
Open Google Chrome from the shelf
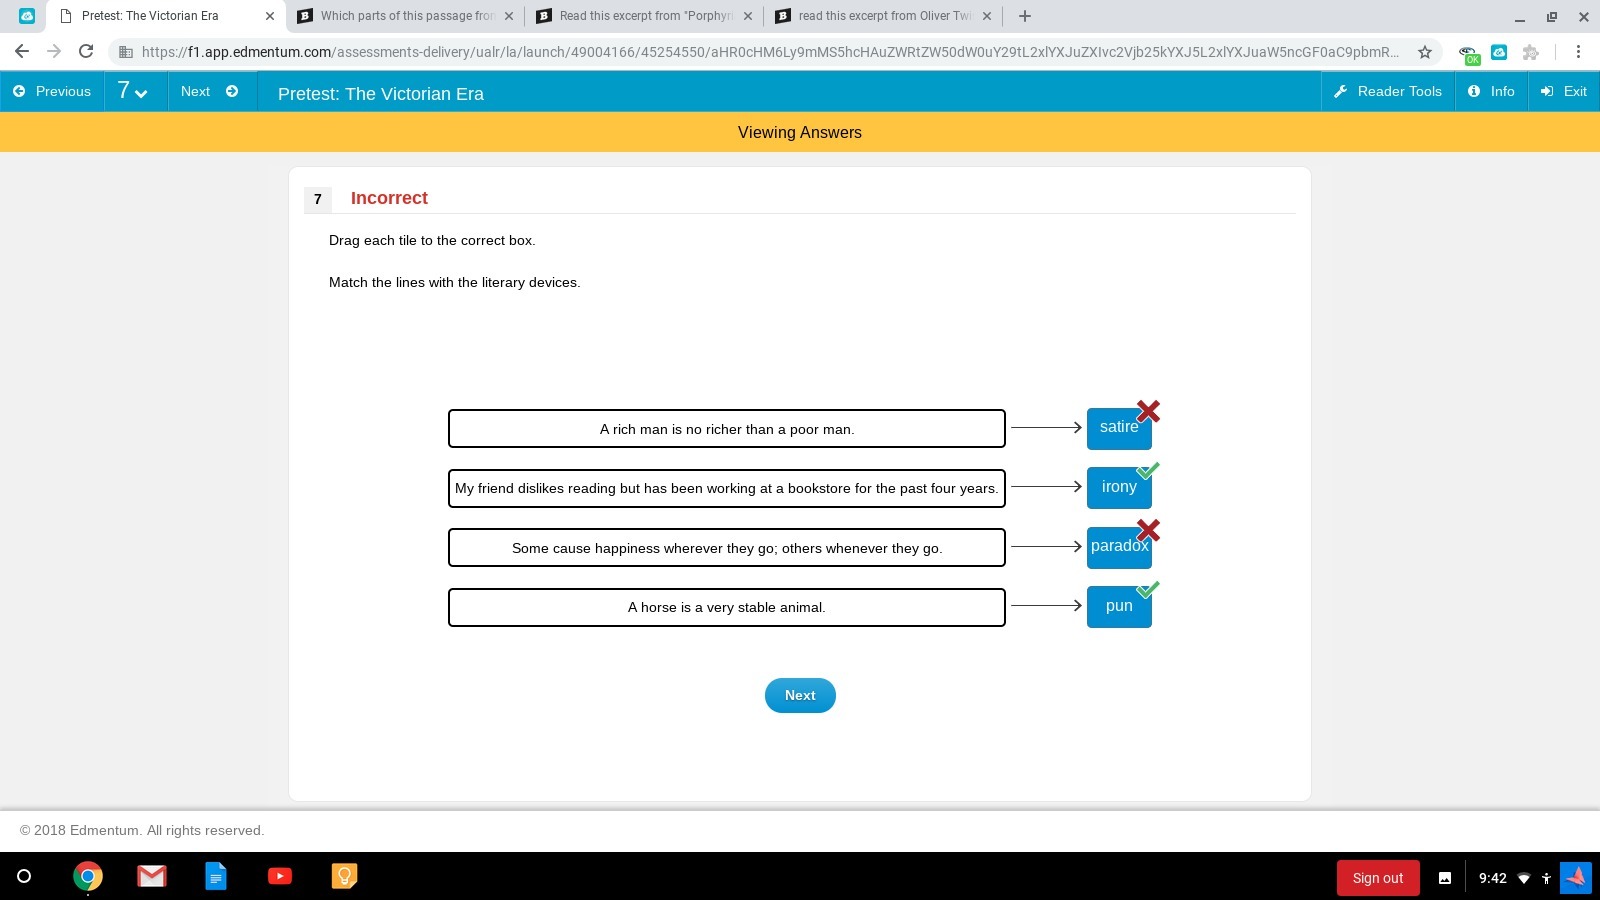coord(88,877)
